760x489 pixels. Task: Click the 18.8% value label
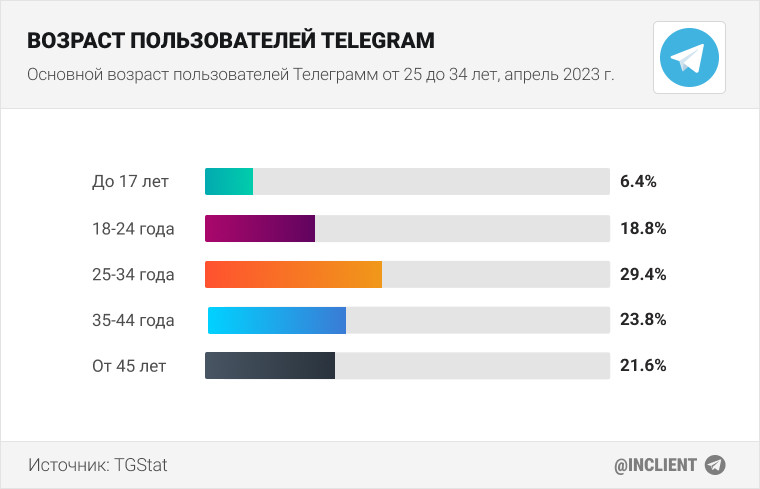tap(643, 228)
